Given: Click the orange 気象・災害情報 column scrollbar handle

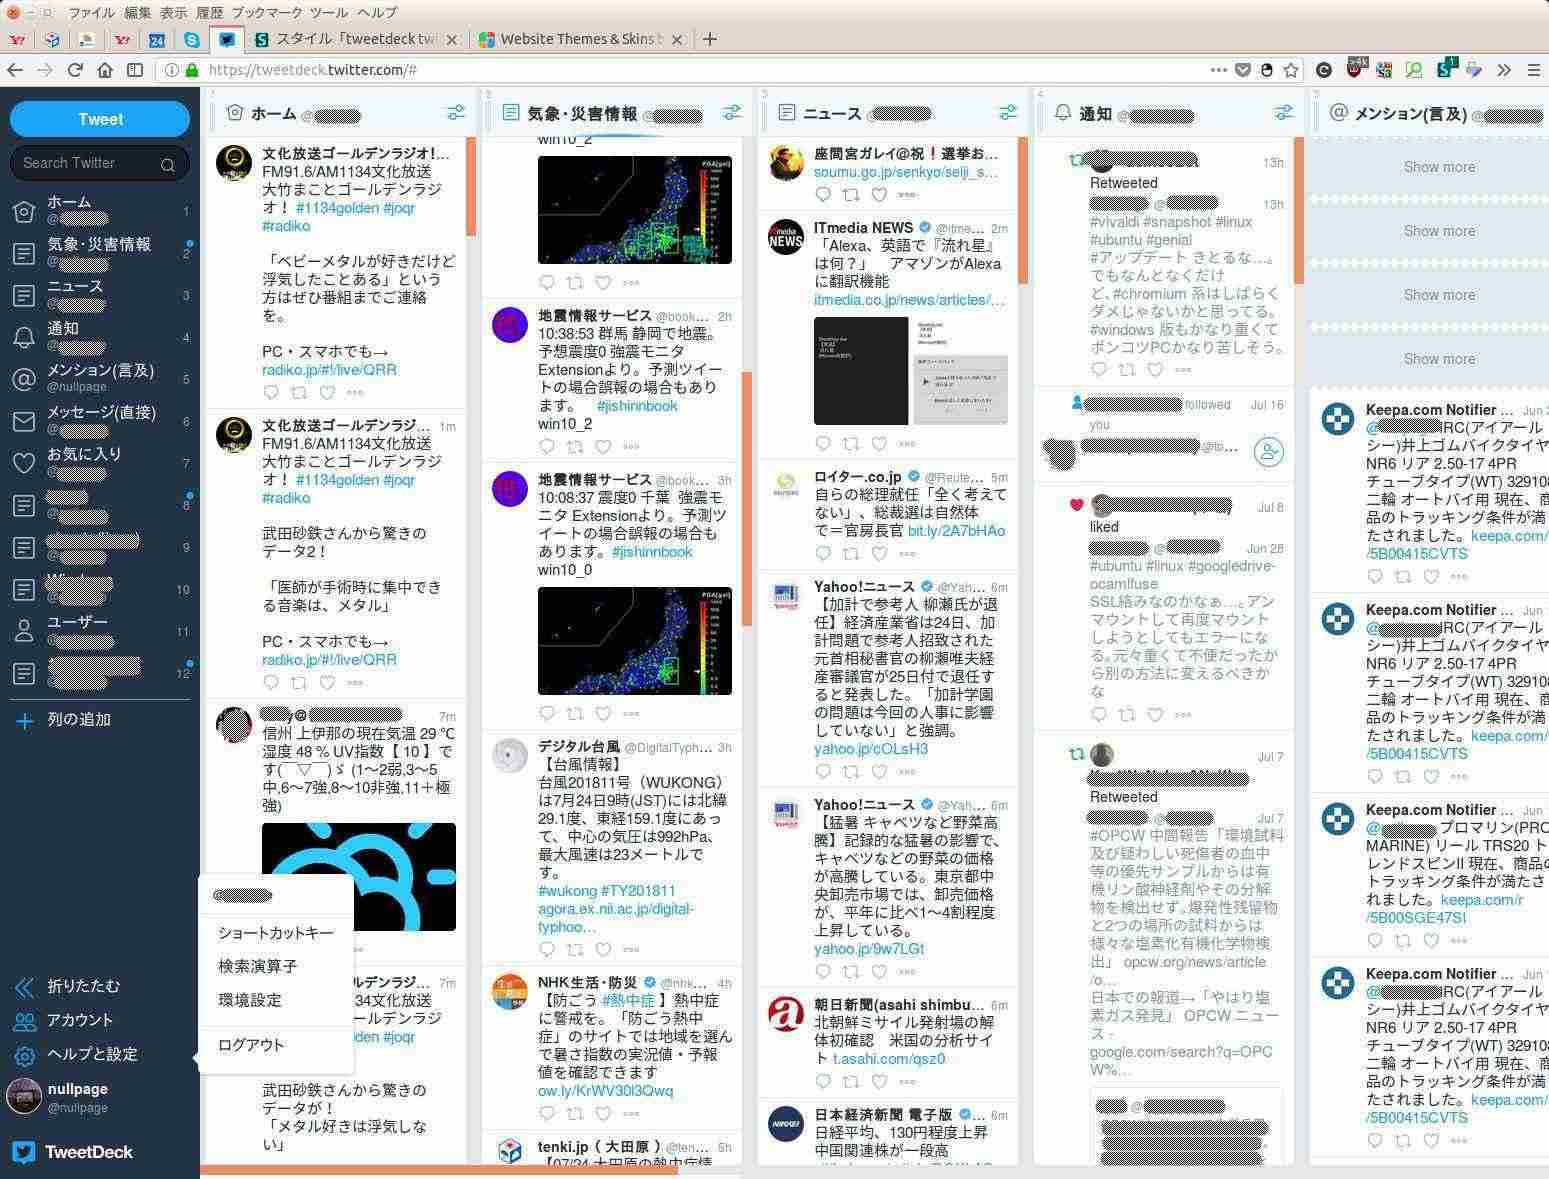Looking at the screenshot, I should pyautogui.click(x=746, y=500).
